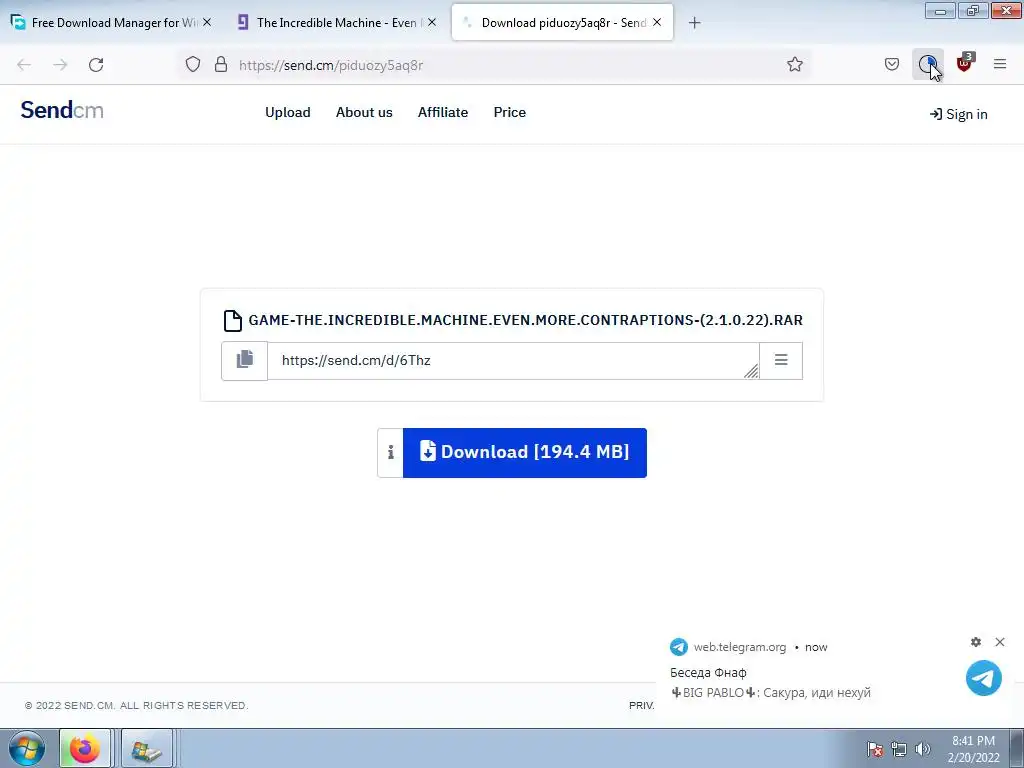
Task: Click the second taskbar application icon
Action: coord(147,748)
